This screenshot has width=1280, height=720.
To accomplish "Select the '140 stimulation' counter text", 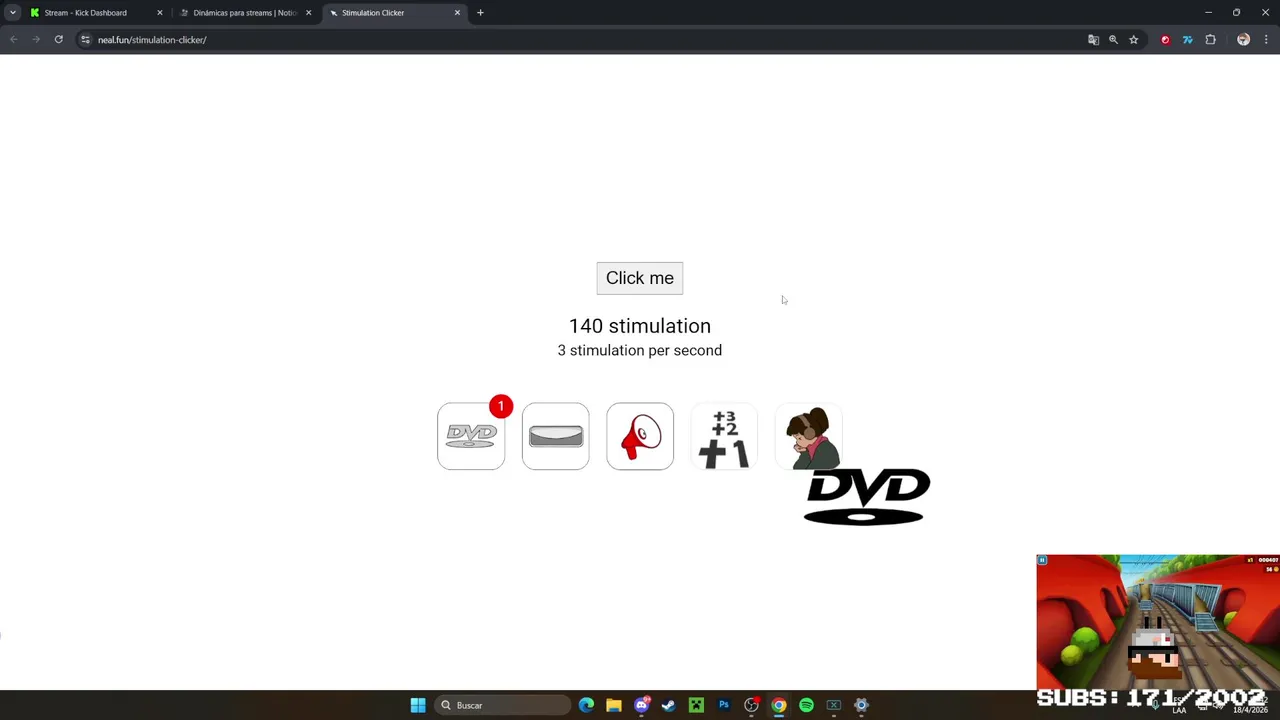I will click(x=640, y=326).
